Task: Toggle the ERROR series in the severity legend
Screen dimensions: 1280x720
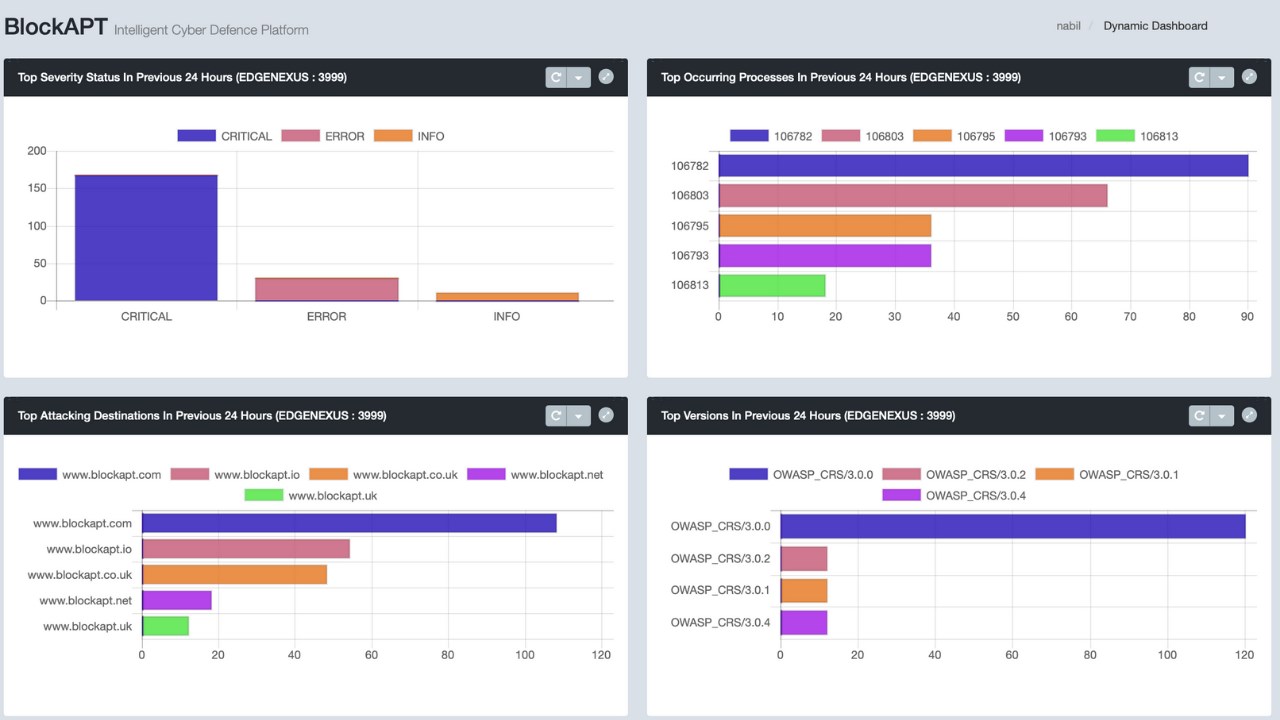Action: tap(323, 136)
